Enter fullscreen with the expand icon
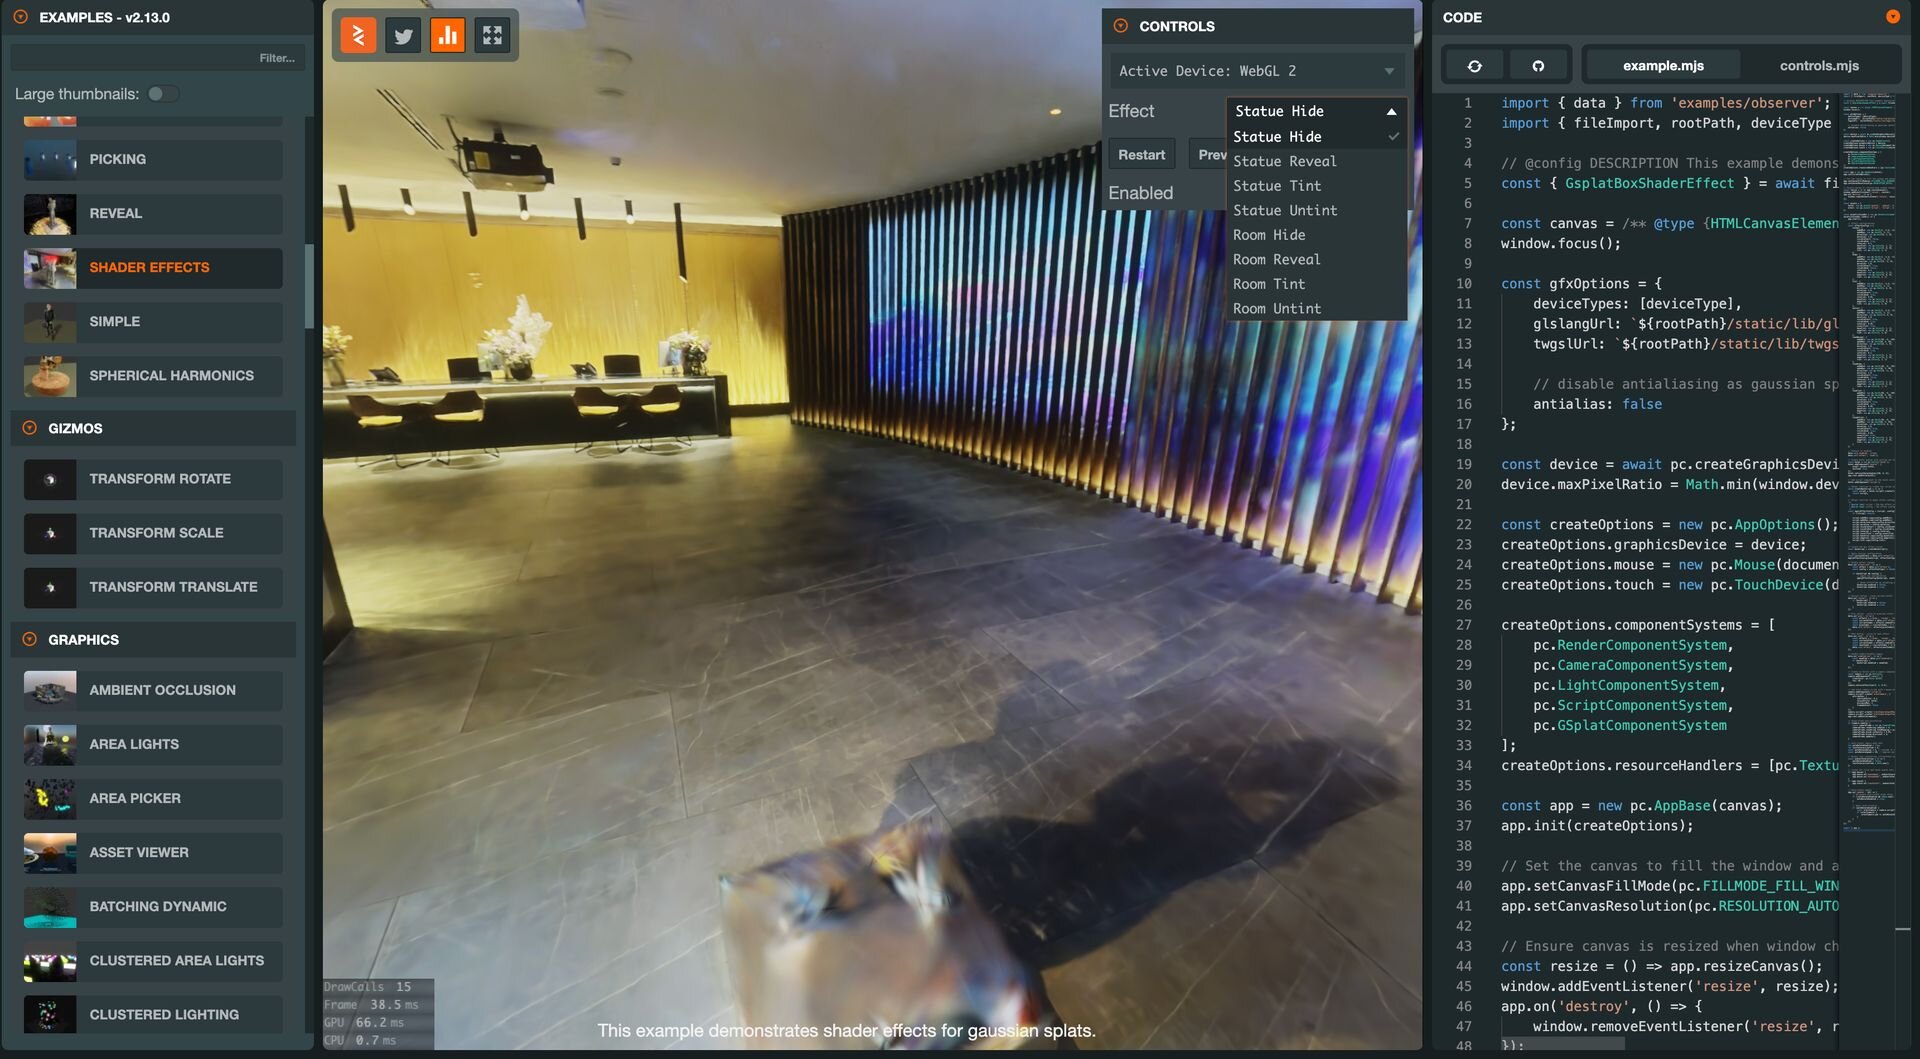This screenshot has width=1920, height=1059. click(492, 36)
